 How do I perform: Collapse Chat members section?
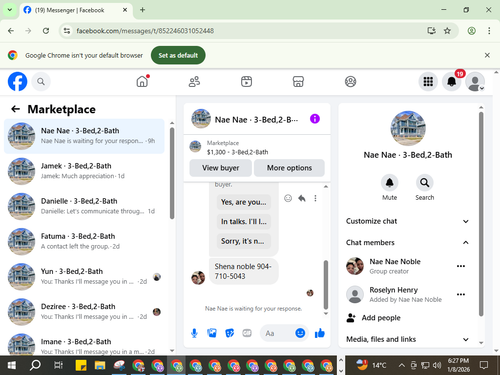click(408, 242)
